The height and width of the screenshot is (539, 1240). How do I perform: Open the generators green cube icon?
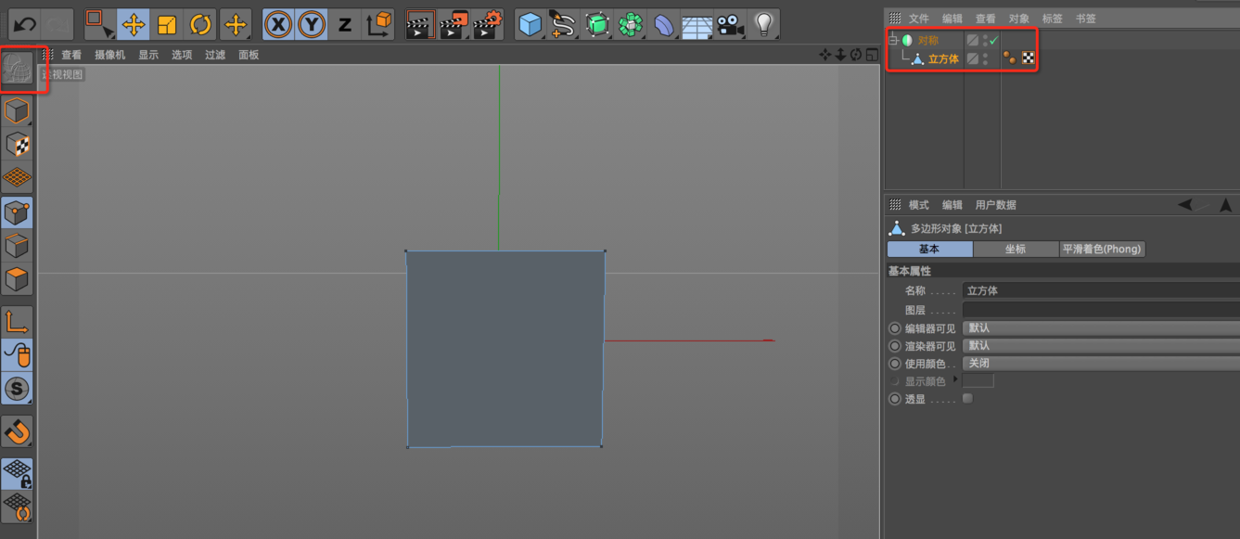[597, 24]
